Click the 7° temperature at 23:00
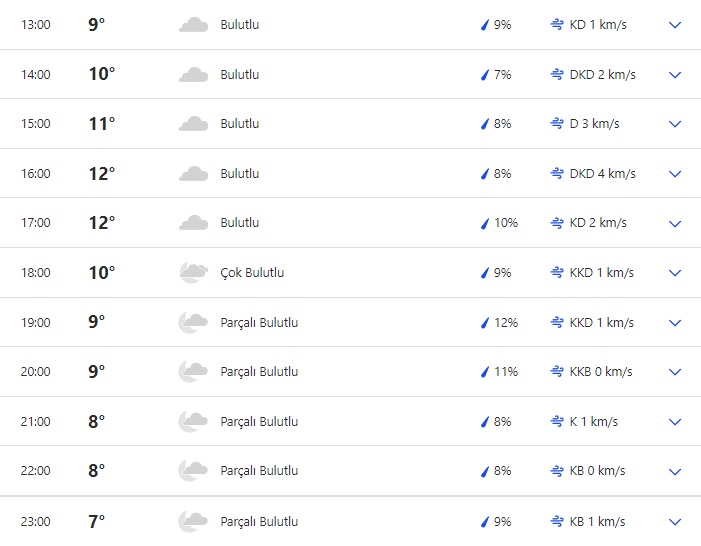Image resolution: width=701 pixels, height=546 pixels. click(96, 521)
